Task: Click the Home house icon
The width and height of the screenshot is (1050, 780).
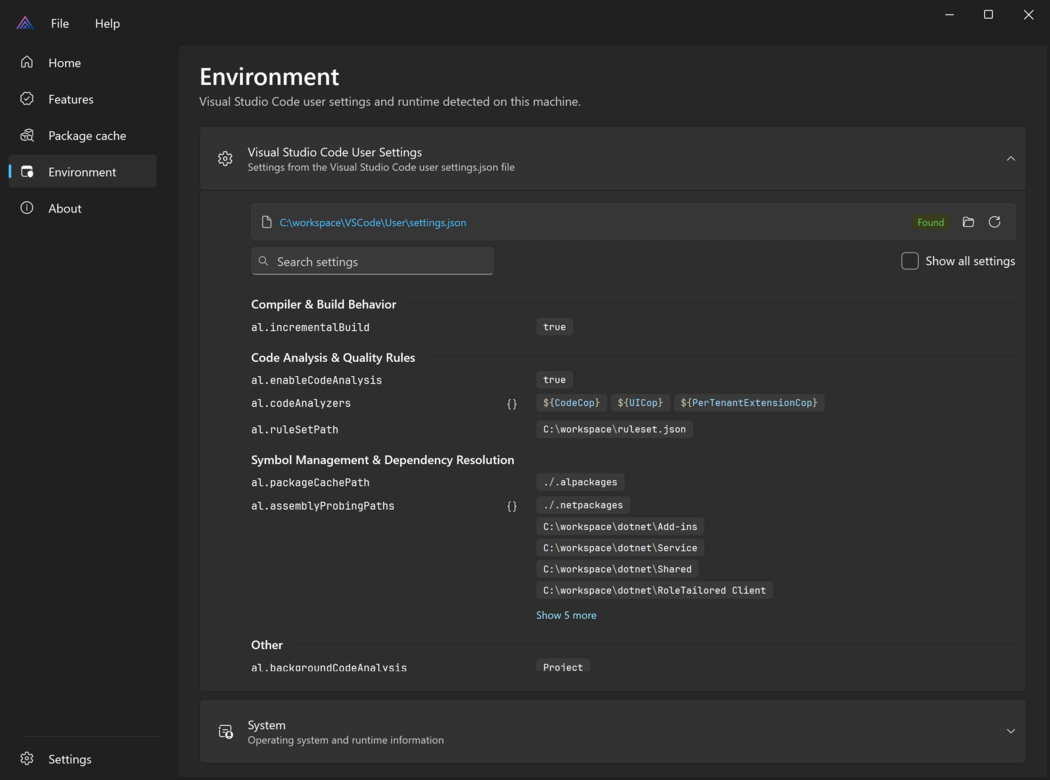Action: [x=27, y=62]
